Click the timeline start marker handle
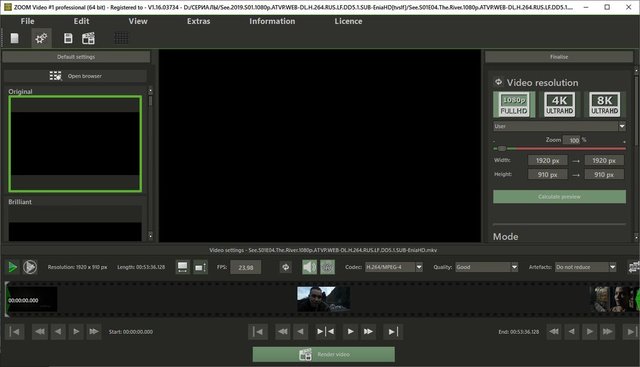 tap(7, 299)
